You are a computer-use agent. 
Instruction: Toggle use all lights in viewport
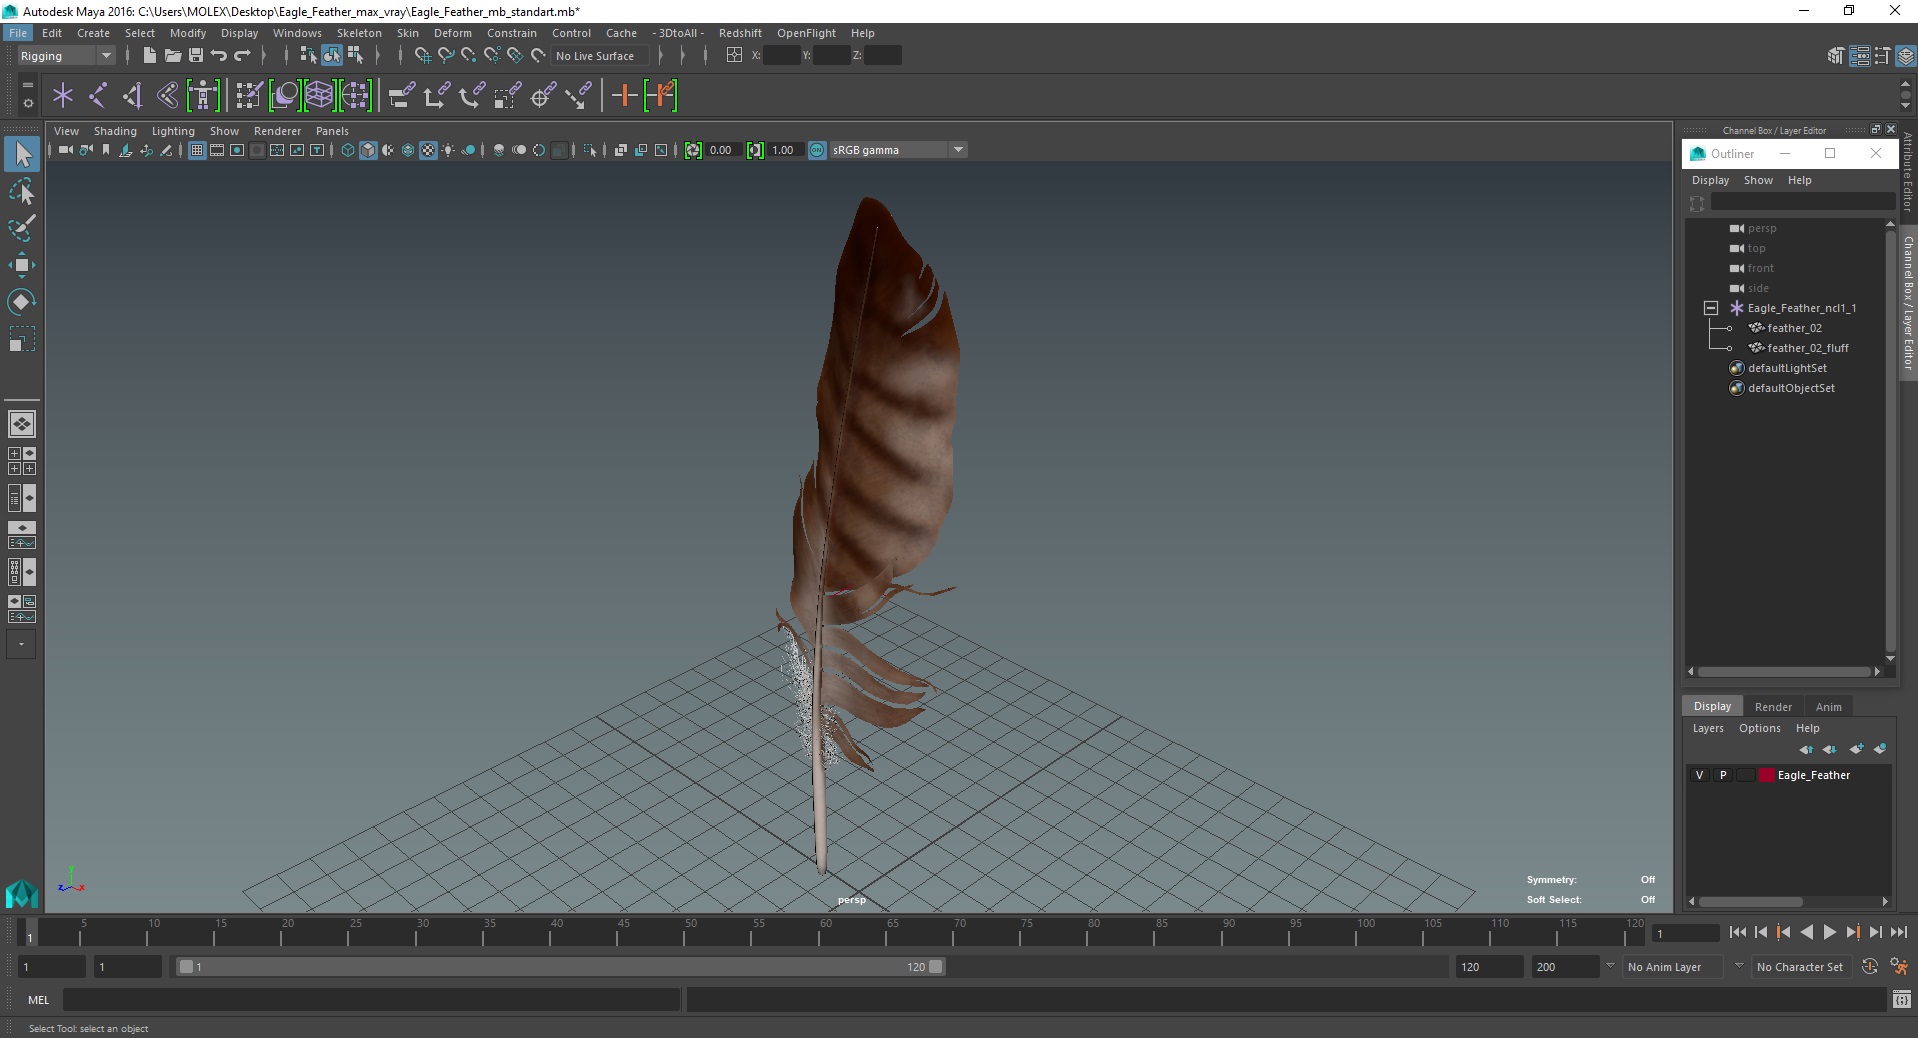(x=448, y=150)
